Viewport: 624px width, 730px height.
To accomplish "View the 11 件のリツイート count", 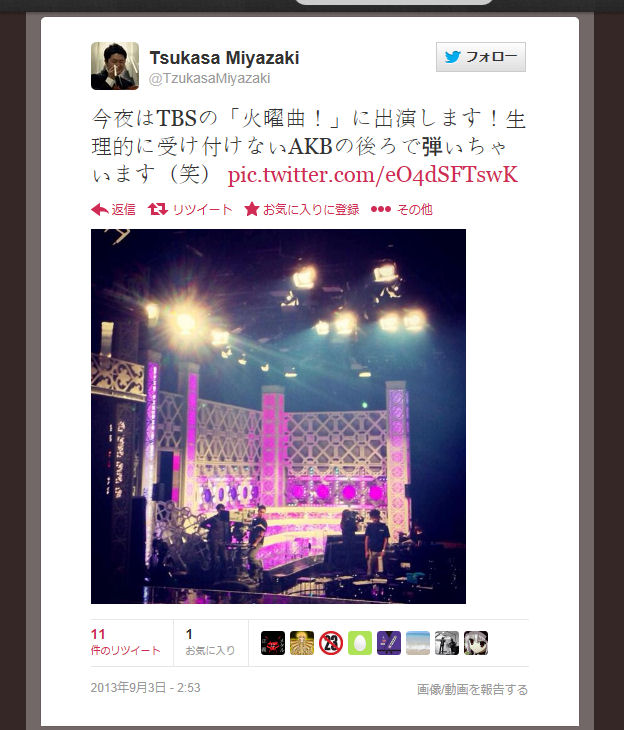I will pos(126,642).
